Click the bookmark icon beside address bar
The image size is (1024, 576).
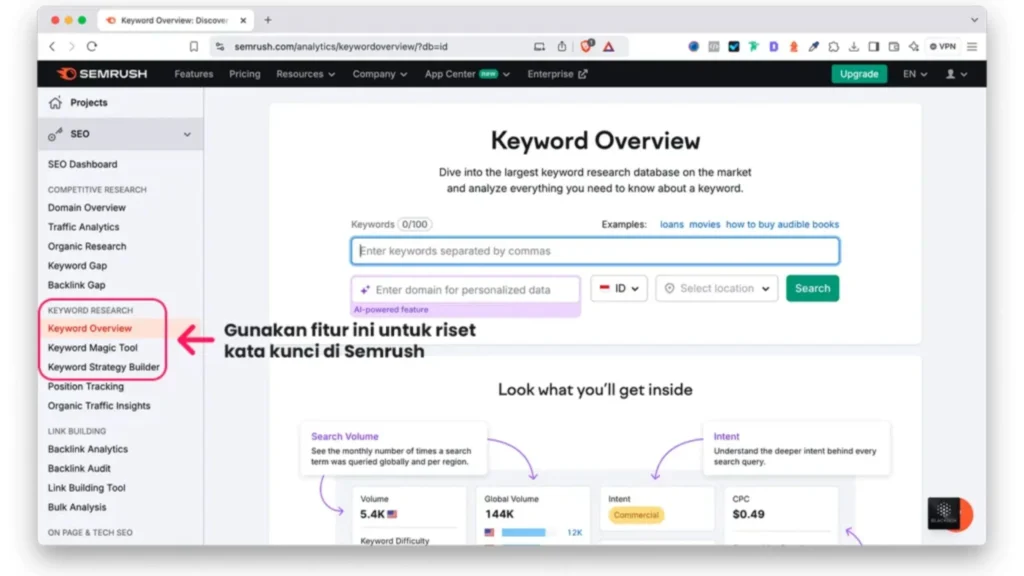(193, 46)
